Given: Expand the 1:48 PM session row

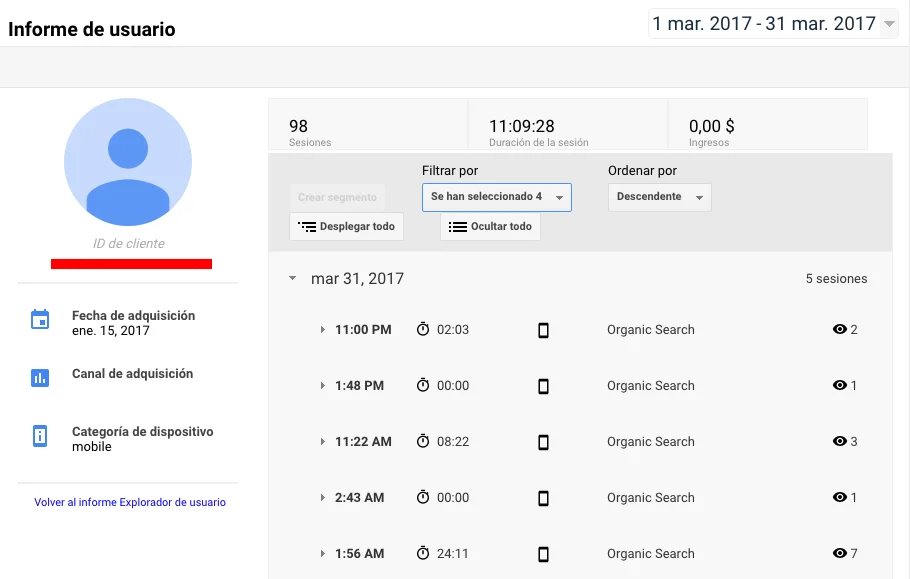Looking at the screenshot, I should click(322, 386).
